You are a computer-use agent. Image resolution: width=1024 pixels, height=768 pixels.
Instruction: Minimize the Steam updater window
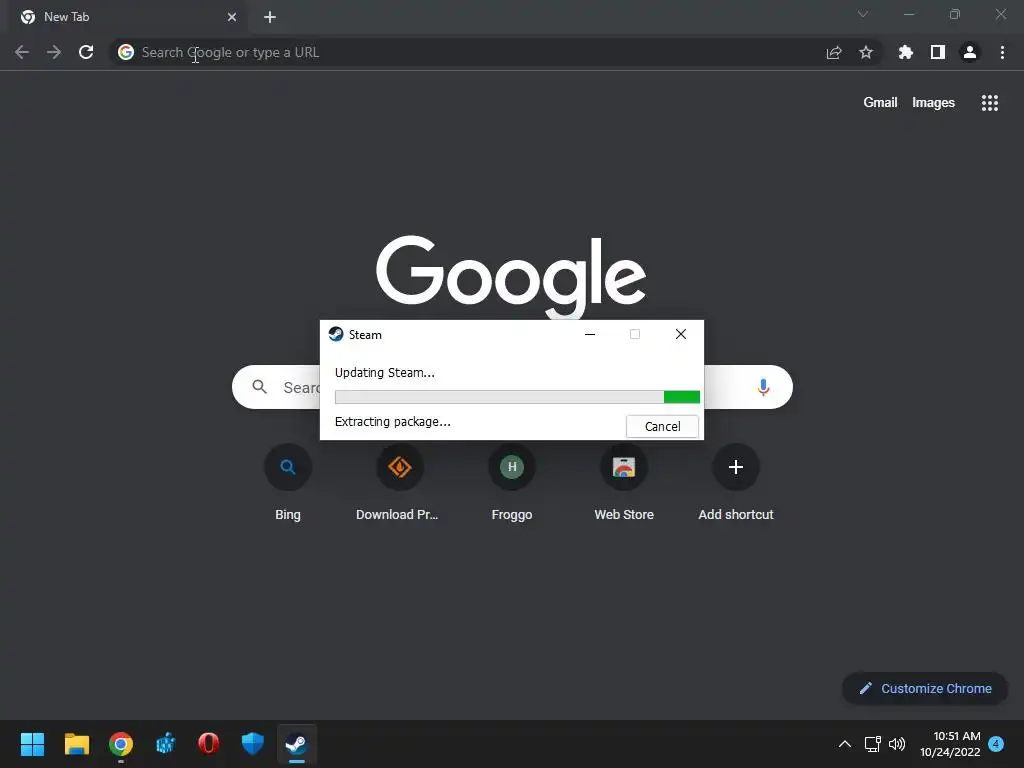tap(590, 334)
